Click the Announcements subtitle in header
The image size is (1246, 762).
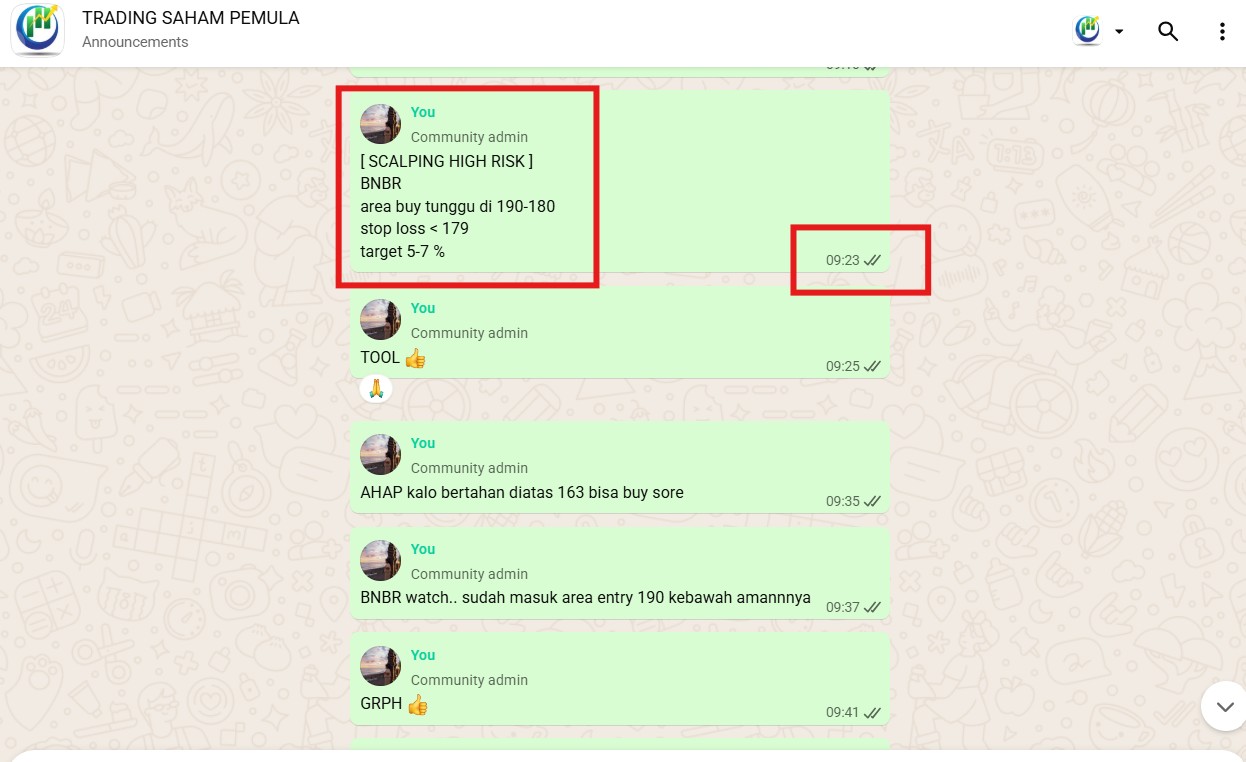pyautogui.click(x=135, y=42)
